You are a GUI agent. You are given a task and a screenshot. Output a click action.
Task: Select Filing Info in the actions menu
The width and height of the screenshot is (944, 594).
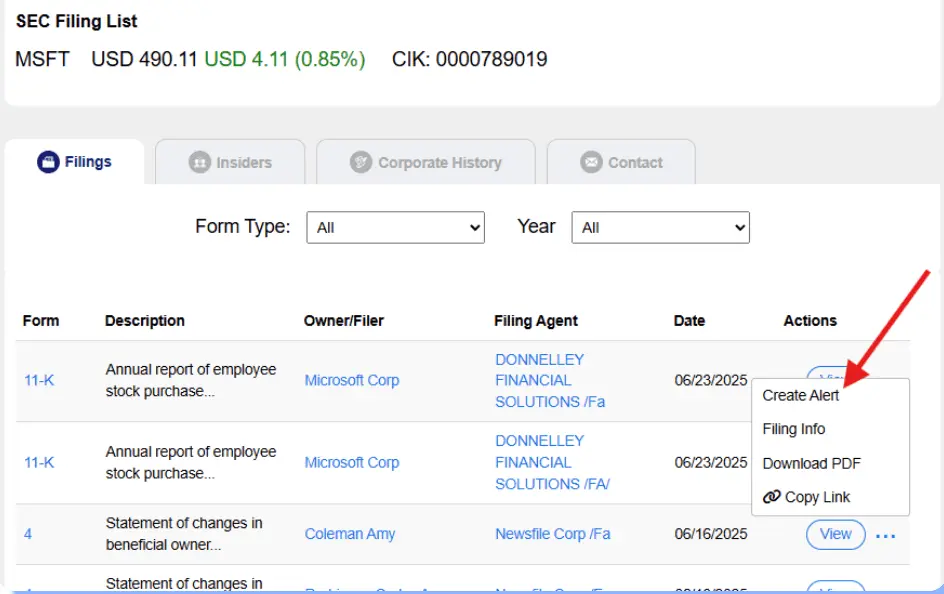click(794, 429)
